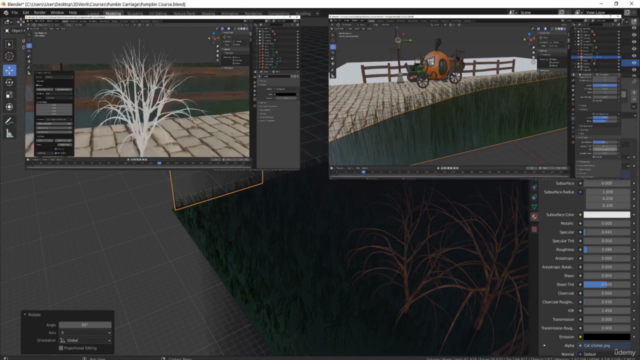Screen dimensions: 640x360
Task: Switch to the Shading workspace tab
Action: (x=208, y=13)
